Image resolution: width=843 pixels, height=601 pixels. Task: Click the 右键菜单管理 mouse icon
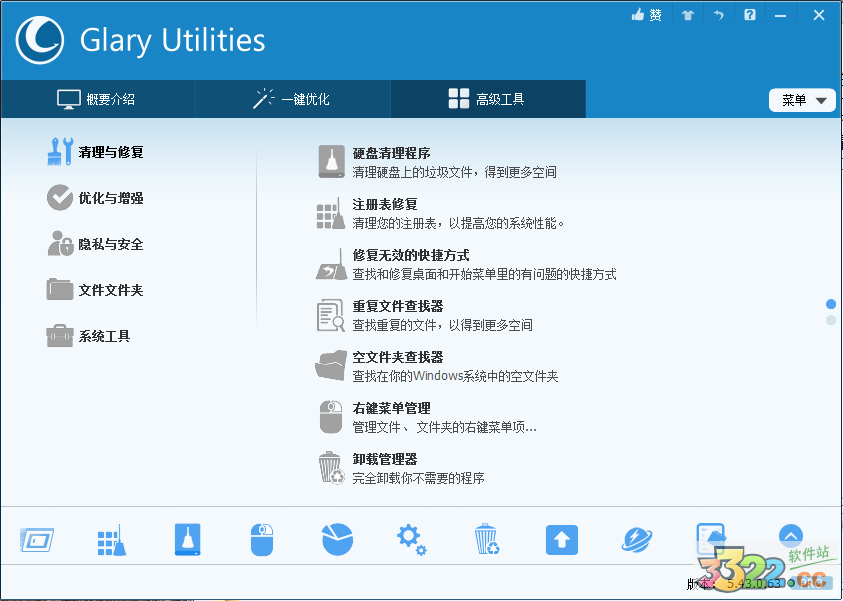(331, 417)
